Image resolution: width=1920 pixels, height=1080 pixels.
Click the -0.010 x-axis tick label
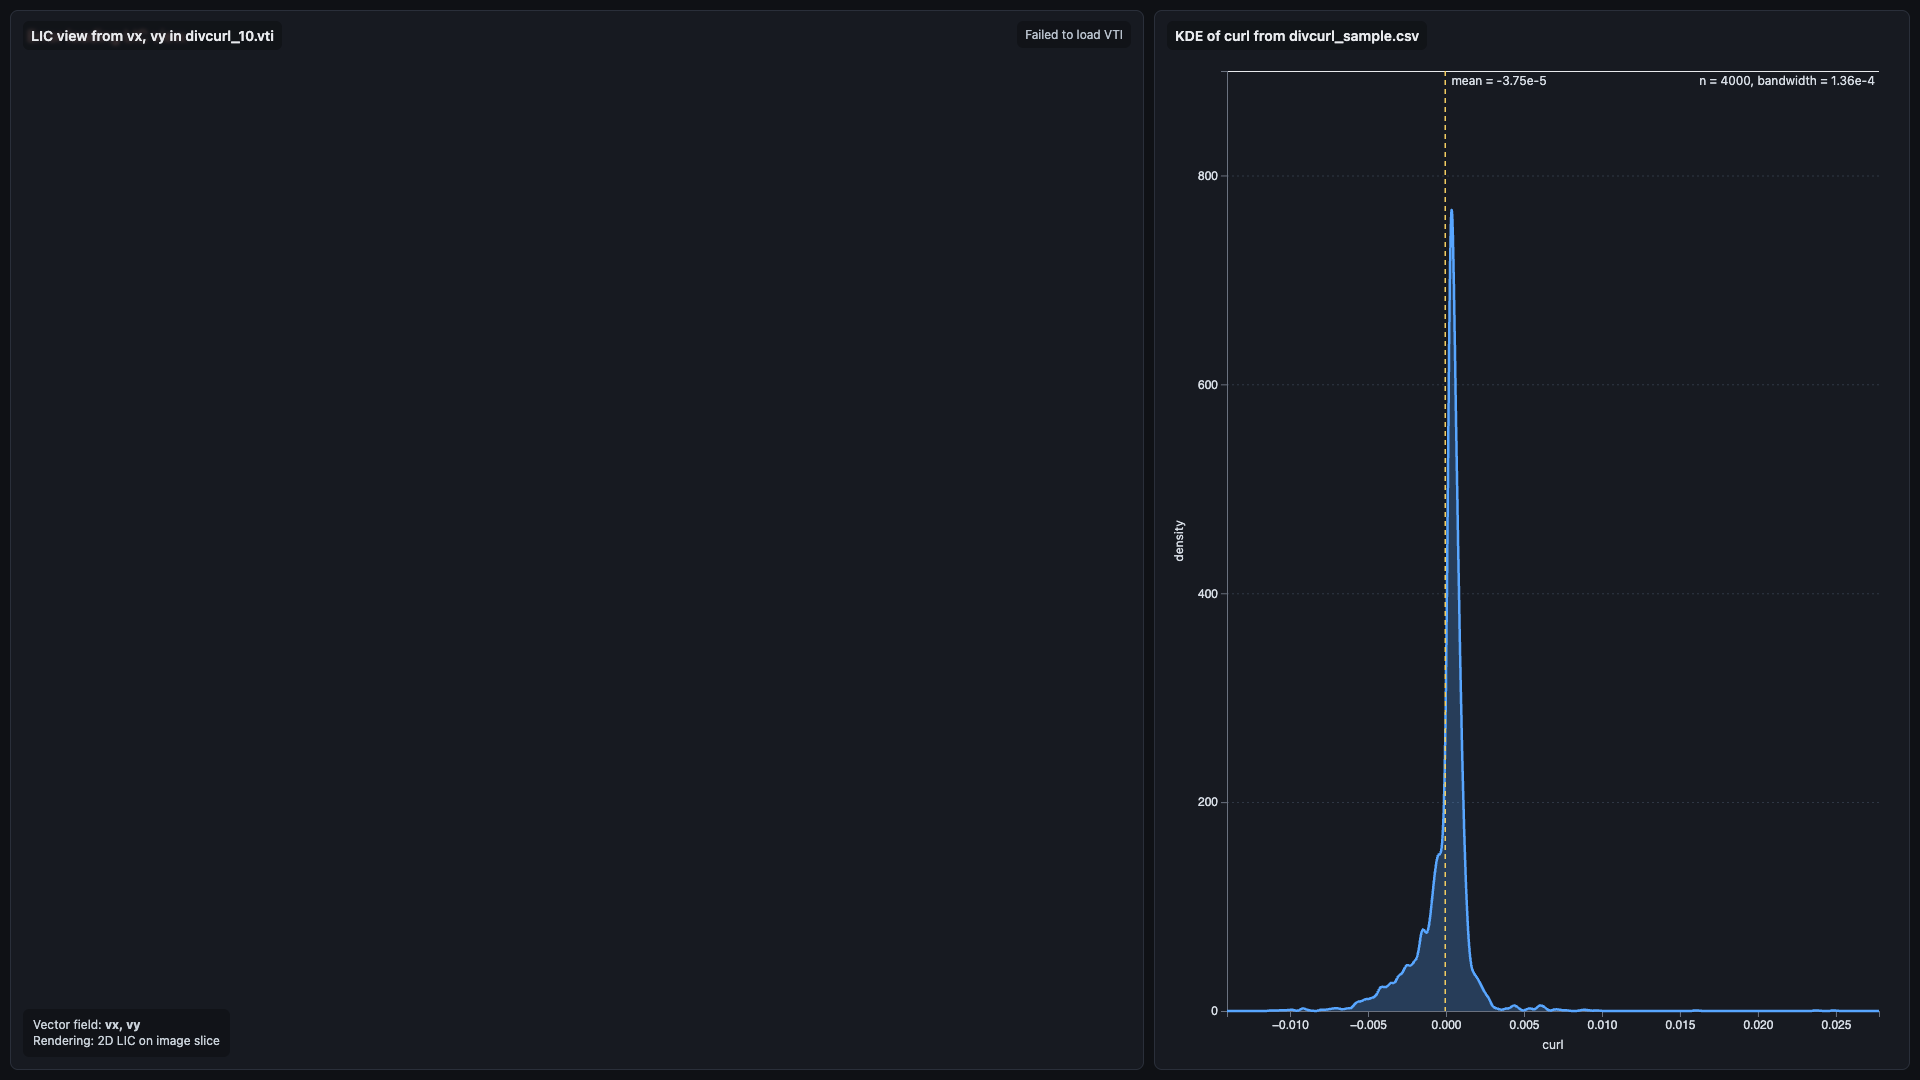(x=1290, y=1025)
